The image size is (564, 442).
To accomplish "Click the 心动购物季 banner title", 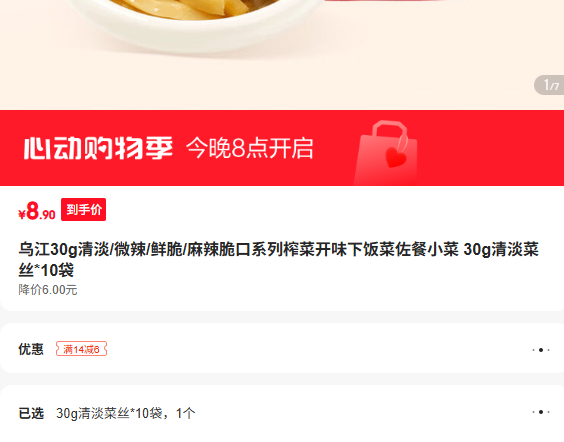I will (98, 148).
